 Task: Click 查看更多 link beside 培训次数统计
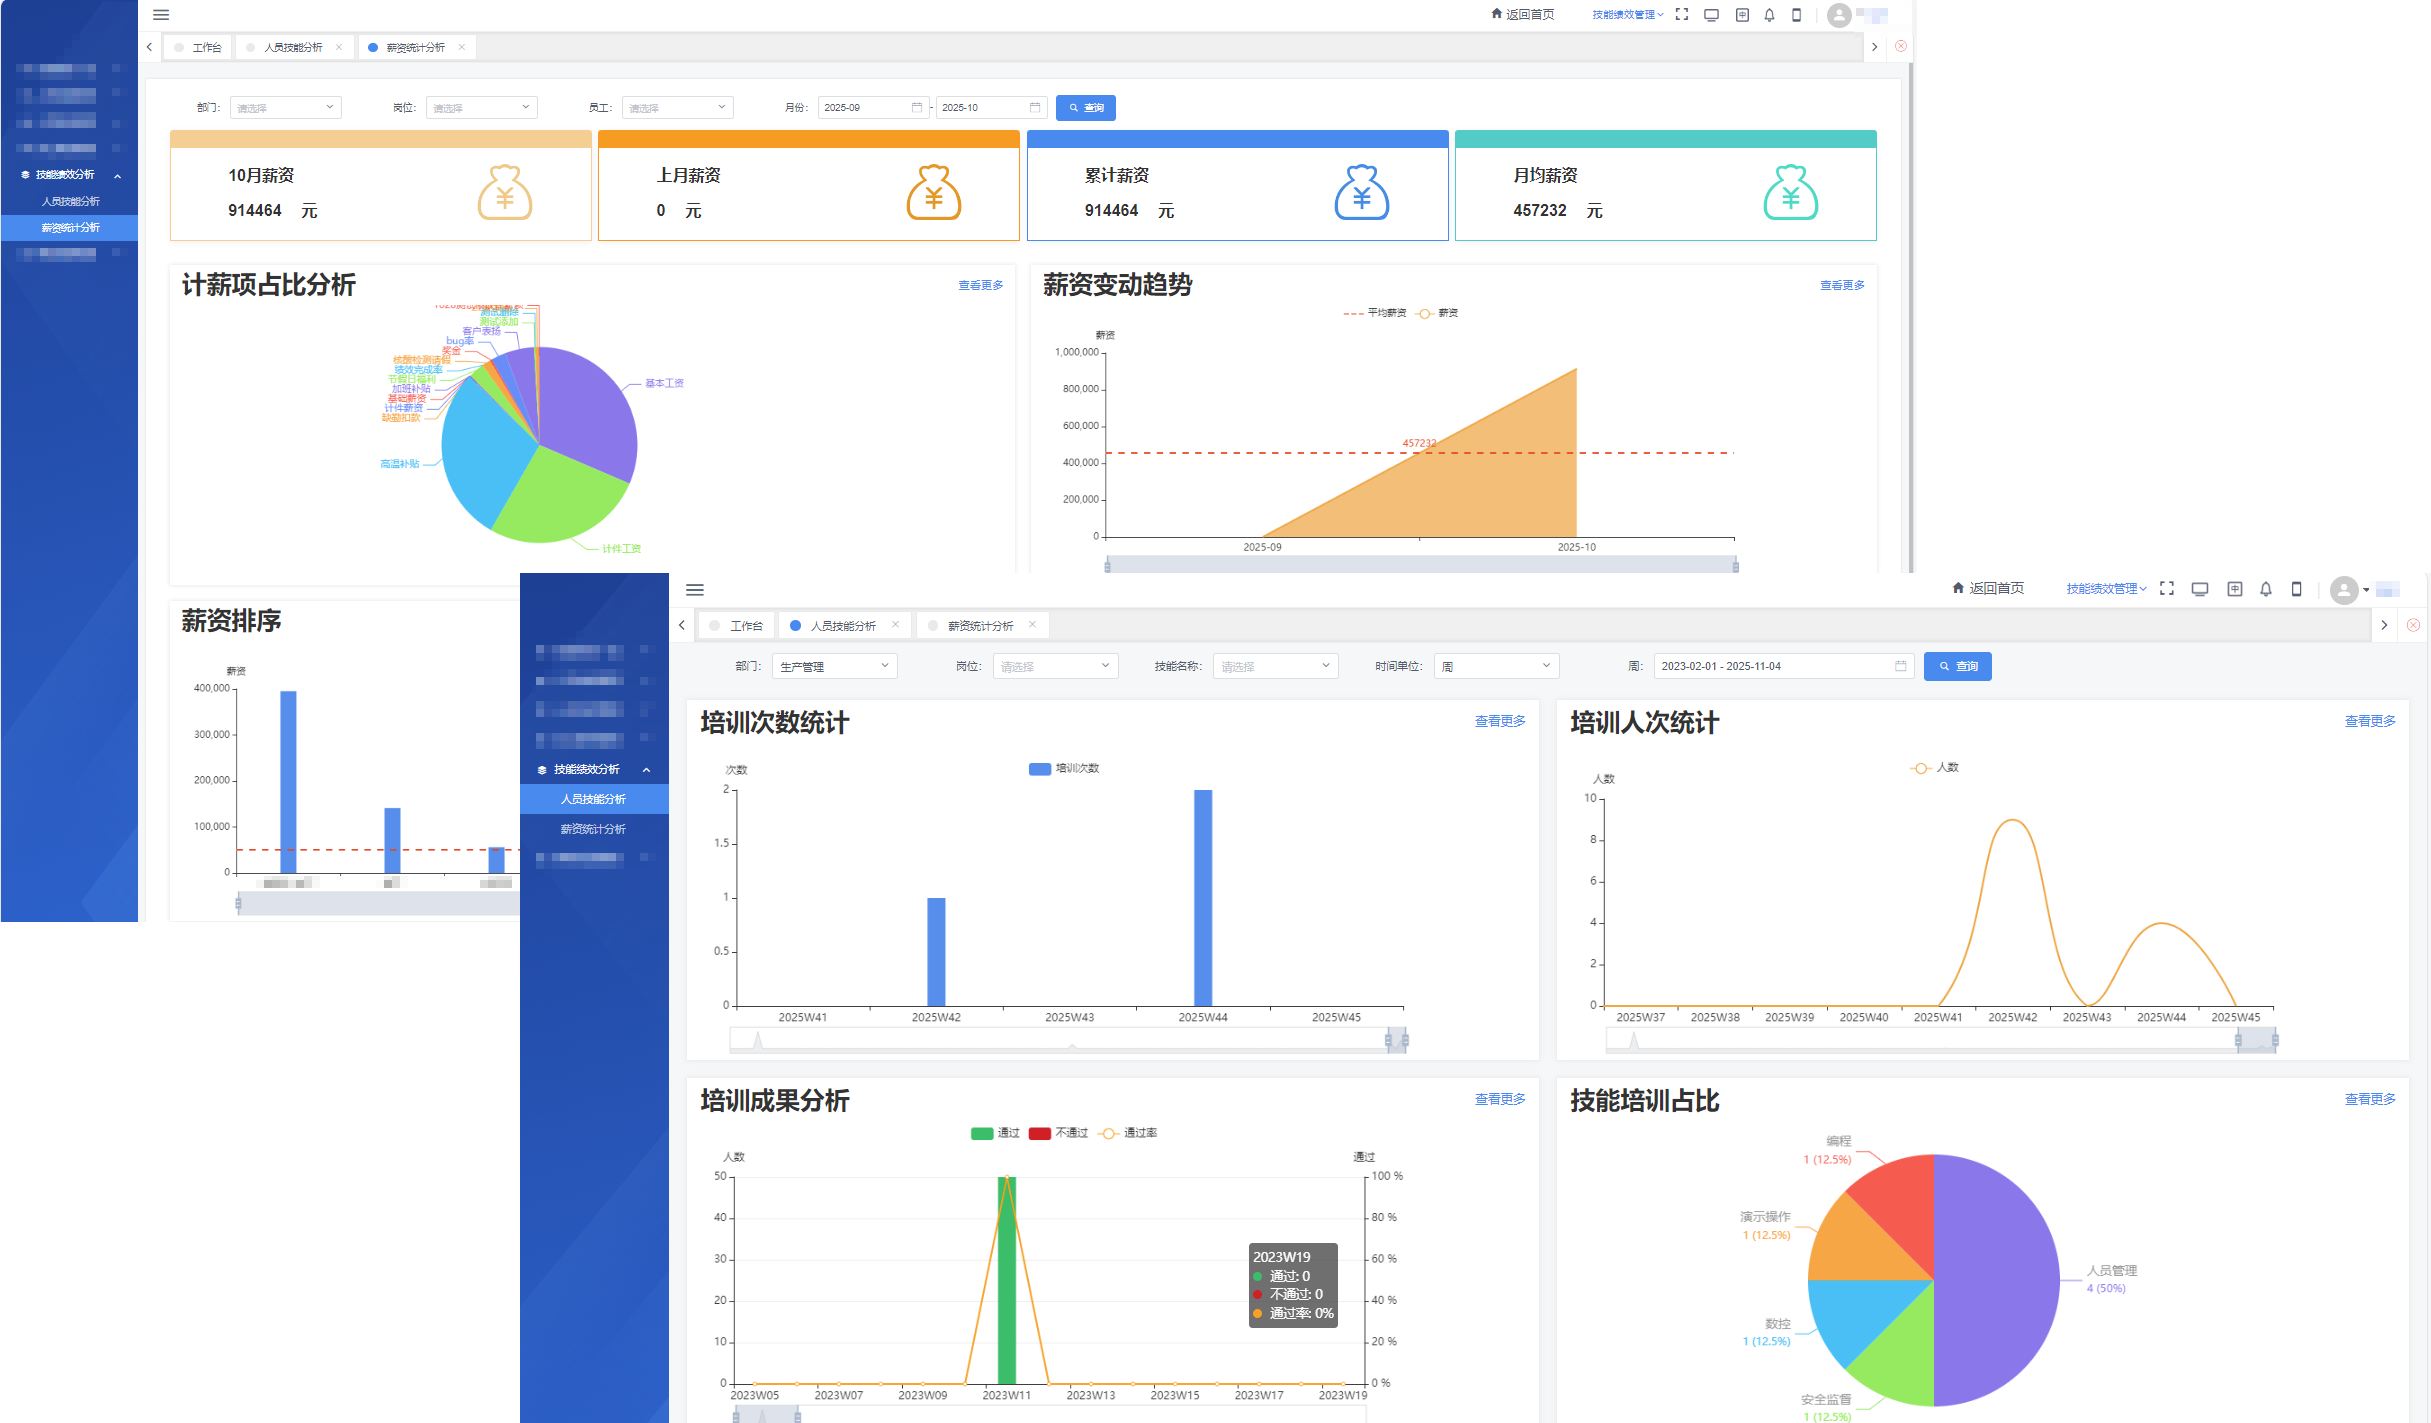click(x=1499, y=721)
